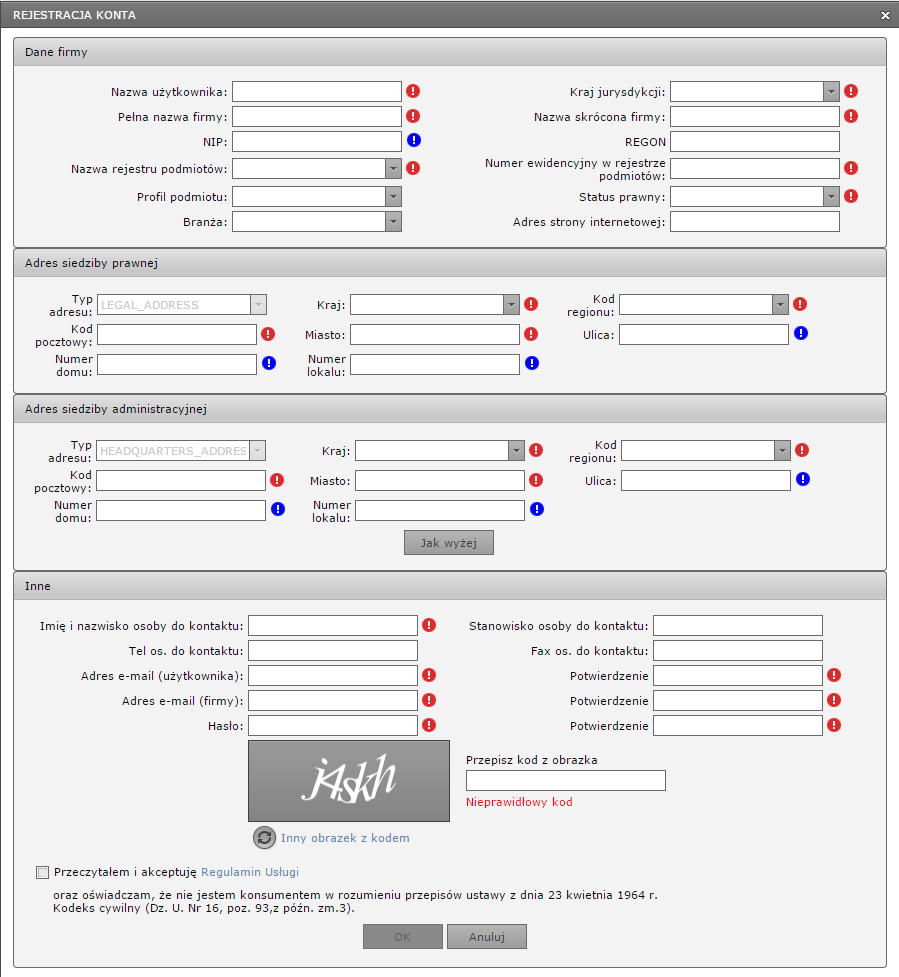Screen dimensions: 899x977
Task: Click blue info icon beside NIP field
Action: [x=414, y=140]
